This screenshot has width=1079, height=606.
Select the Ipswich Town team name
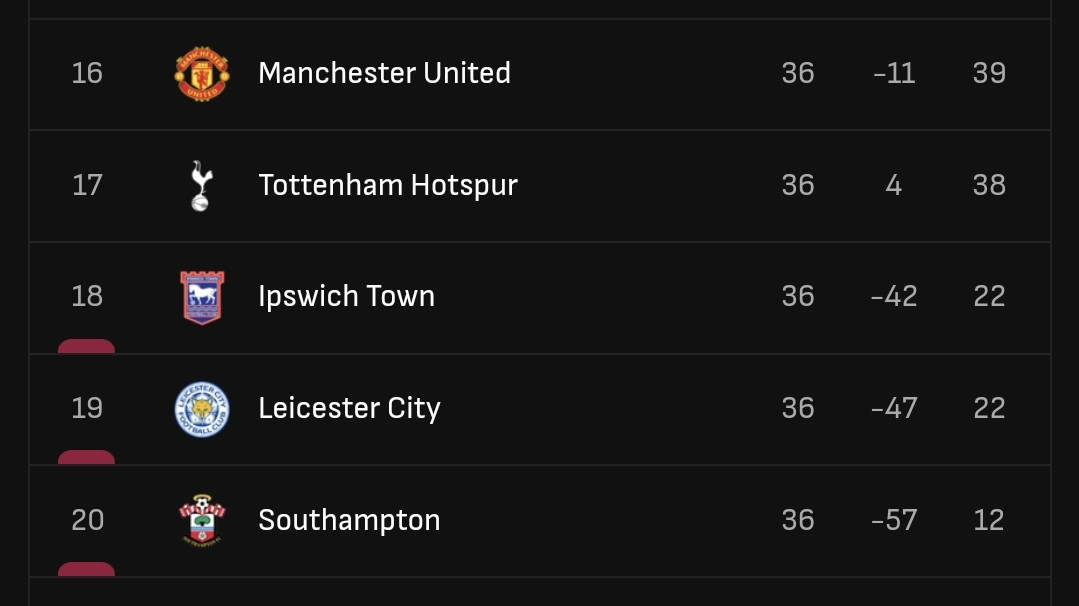346,296
